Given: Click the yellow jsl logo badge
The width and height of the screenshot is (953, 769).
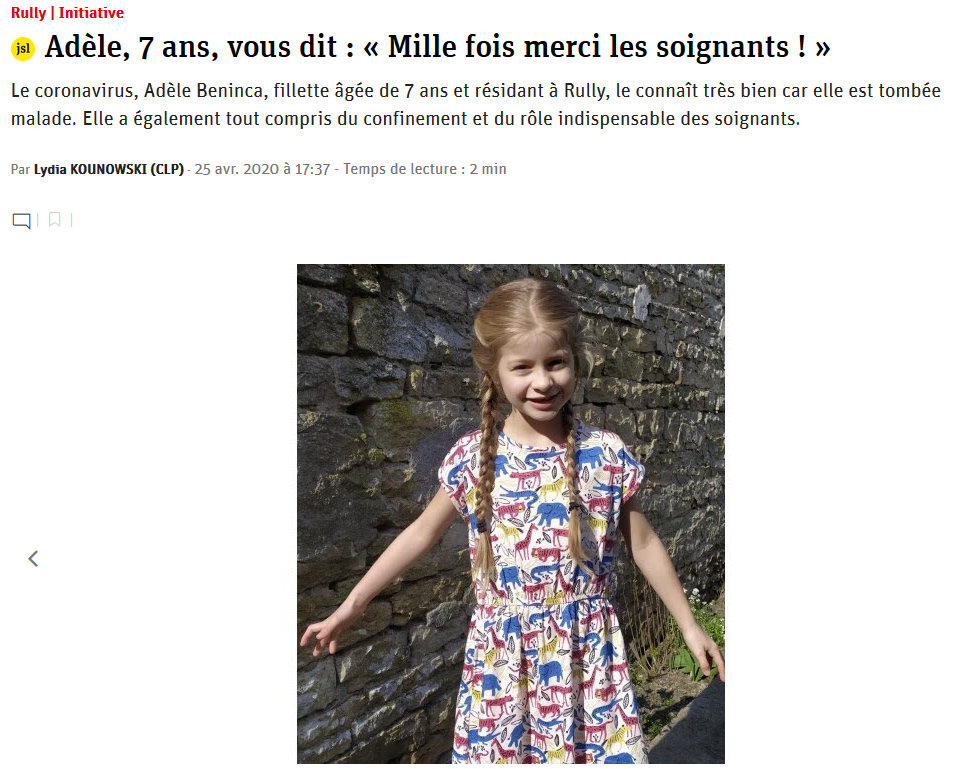Looking at the screenshot, I should tap(22, 49).
